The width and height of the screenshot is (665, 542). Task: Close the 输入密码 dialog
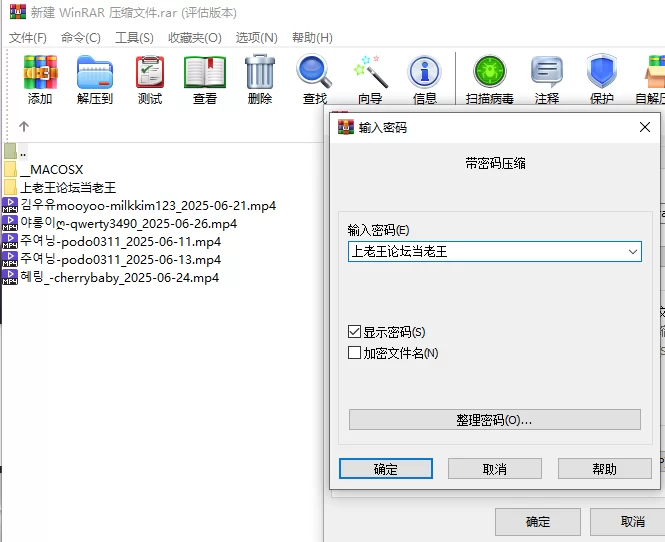(645, 127)
